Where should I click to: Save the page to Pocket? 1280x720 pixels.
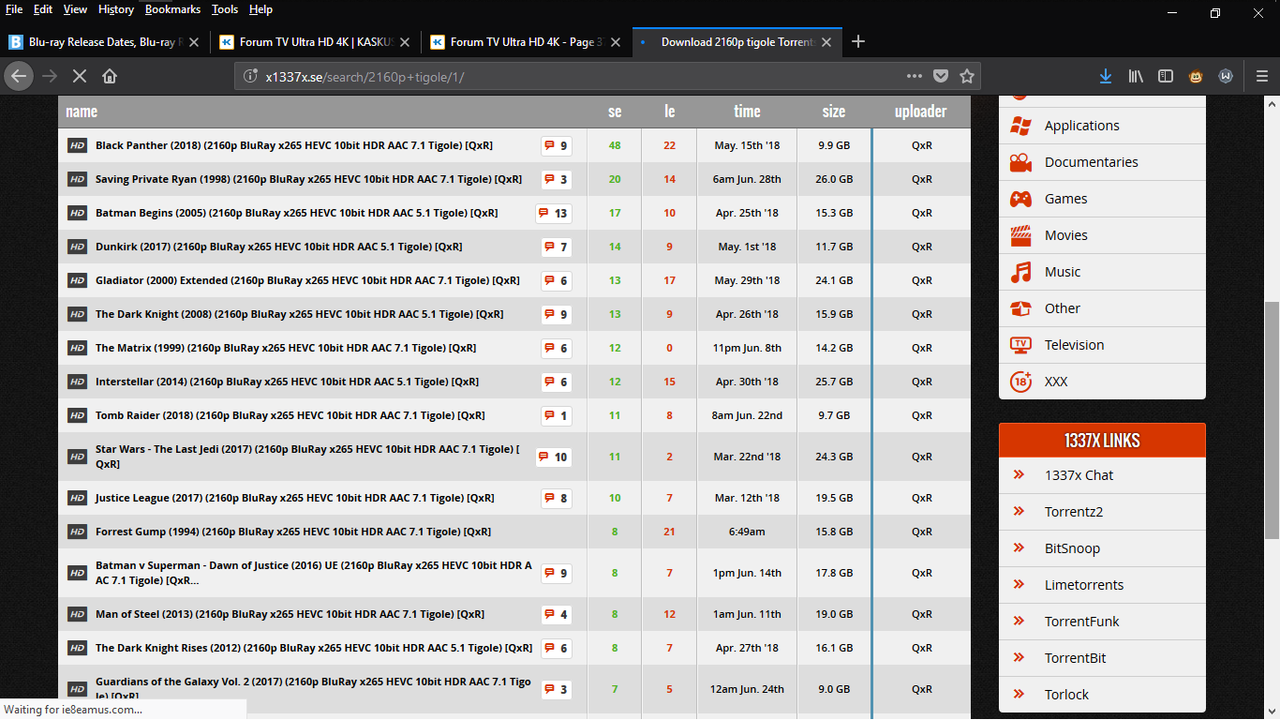point(940,76)
